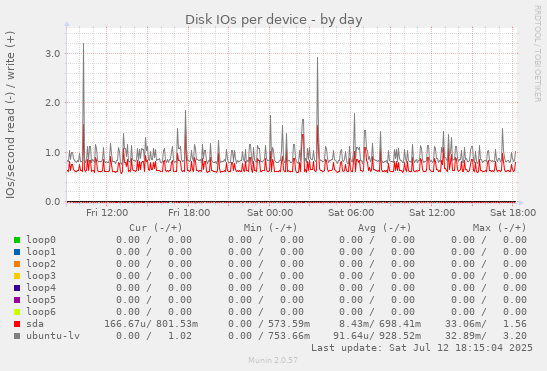Click sda max read value 33.06m
Viewport: 547px width, 371px height.
465,324
